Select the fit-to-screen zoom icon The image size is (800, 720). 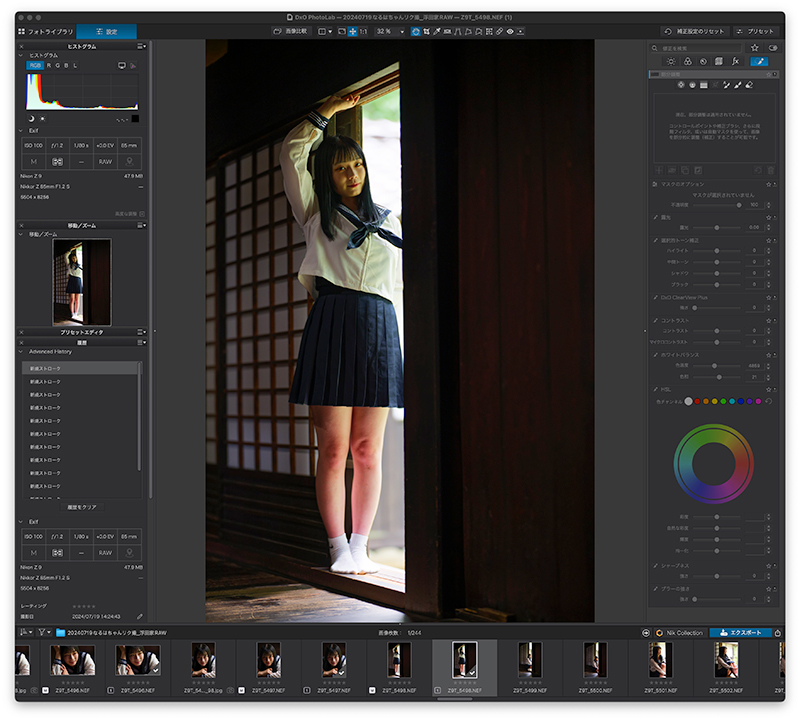342,32
